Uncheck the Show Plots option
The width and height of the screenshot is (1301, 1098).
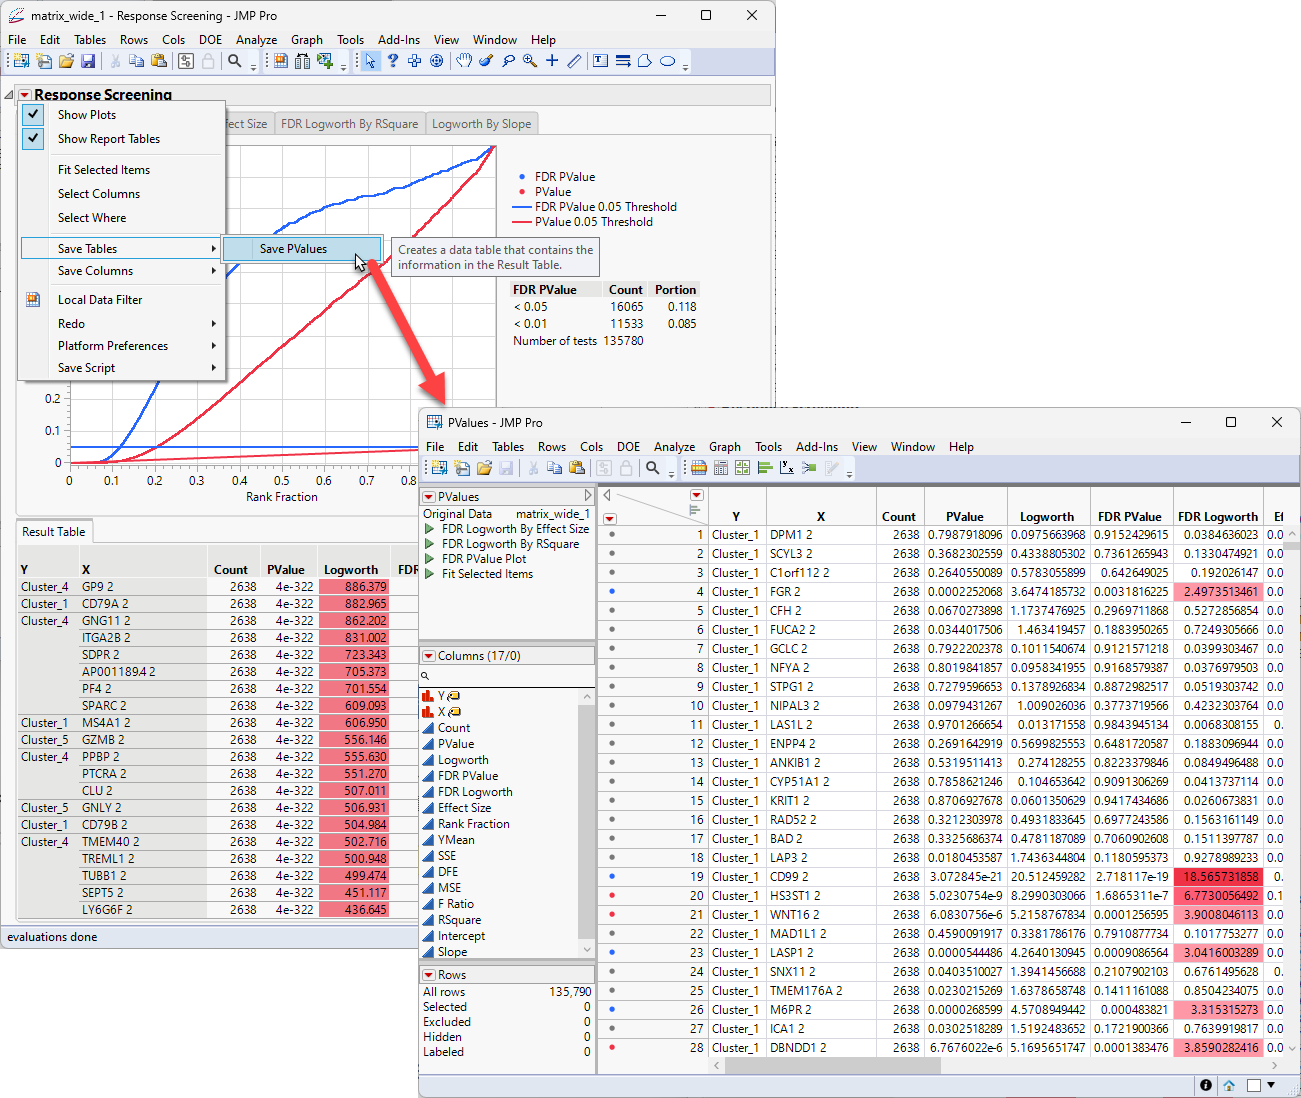(x=86, y=115)
